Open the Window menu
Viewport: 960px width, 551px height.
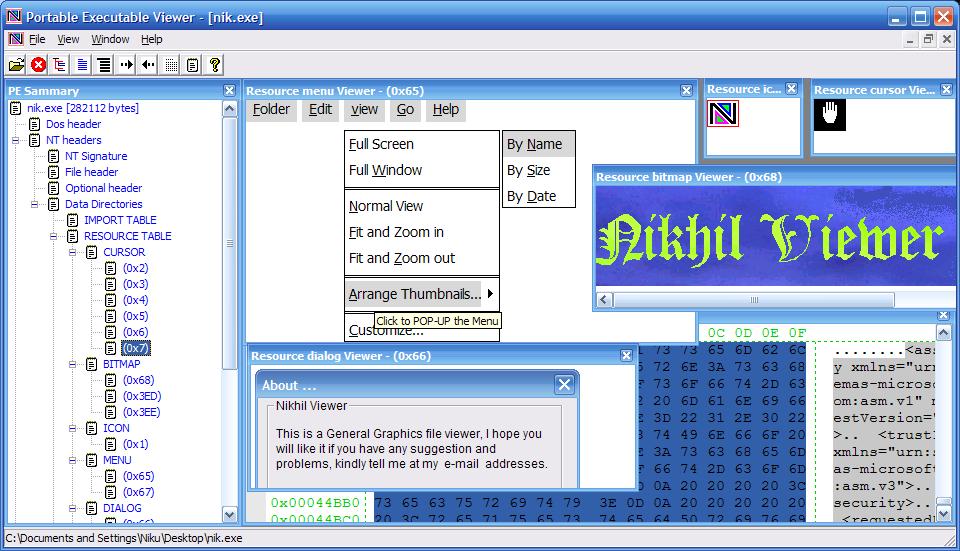[x=110, y=39]
